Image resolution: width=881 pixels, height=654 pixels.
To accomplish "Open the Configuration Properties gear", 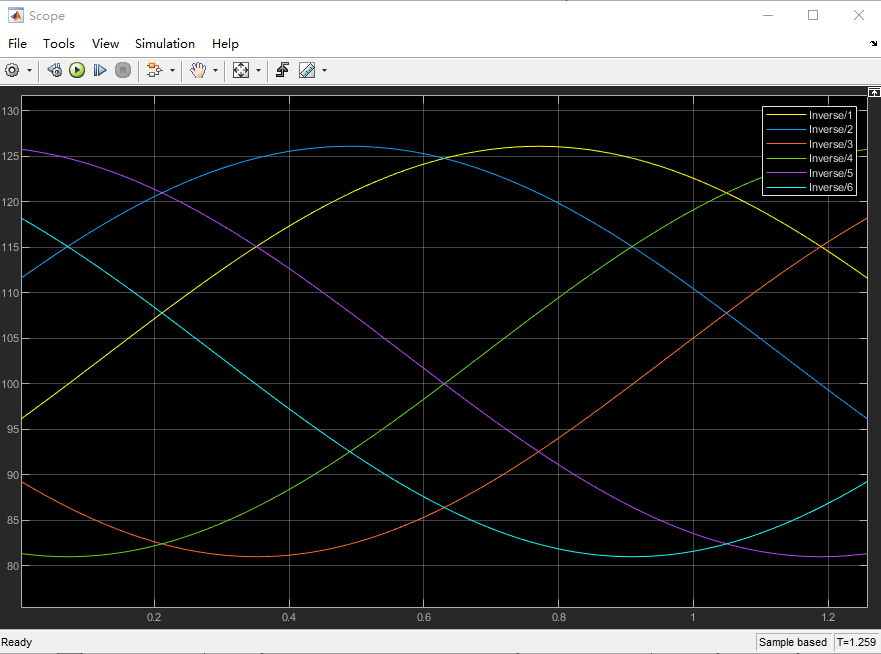I will point(12,70).
